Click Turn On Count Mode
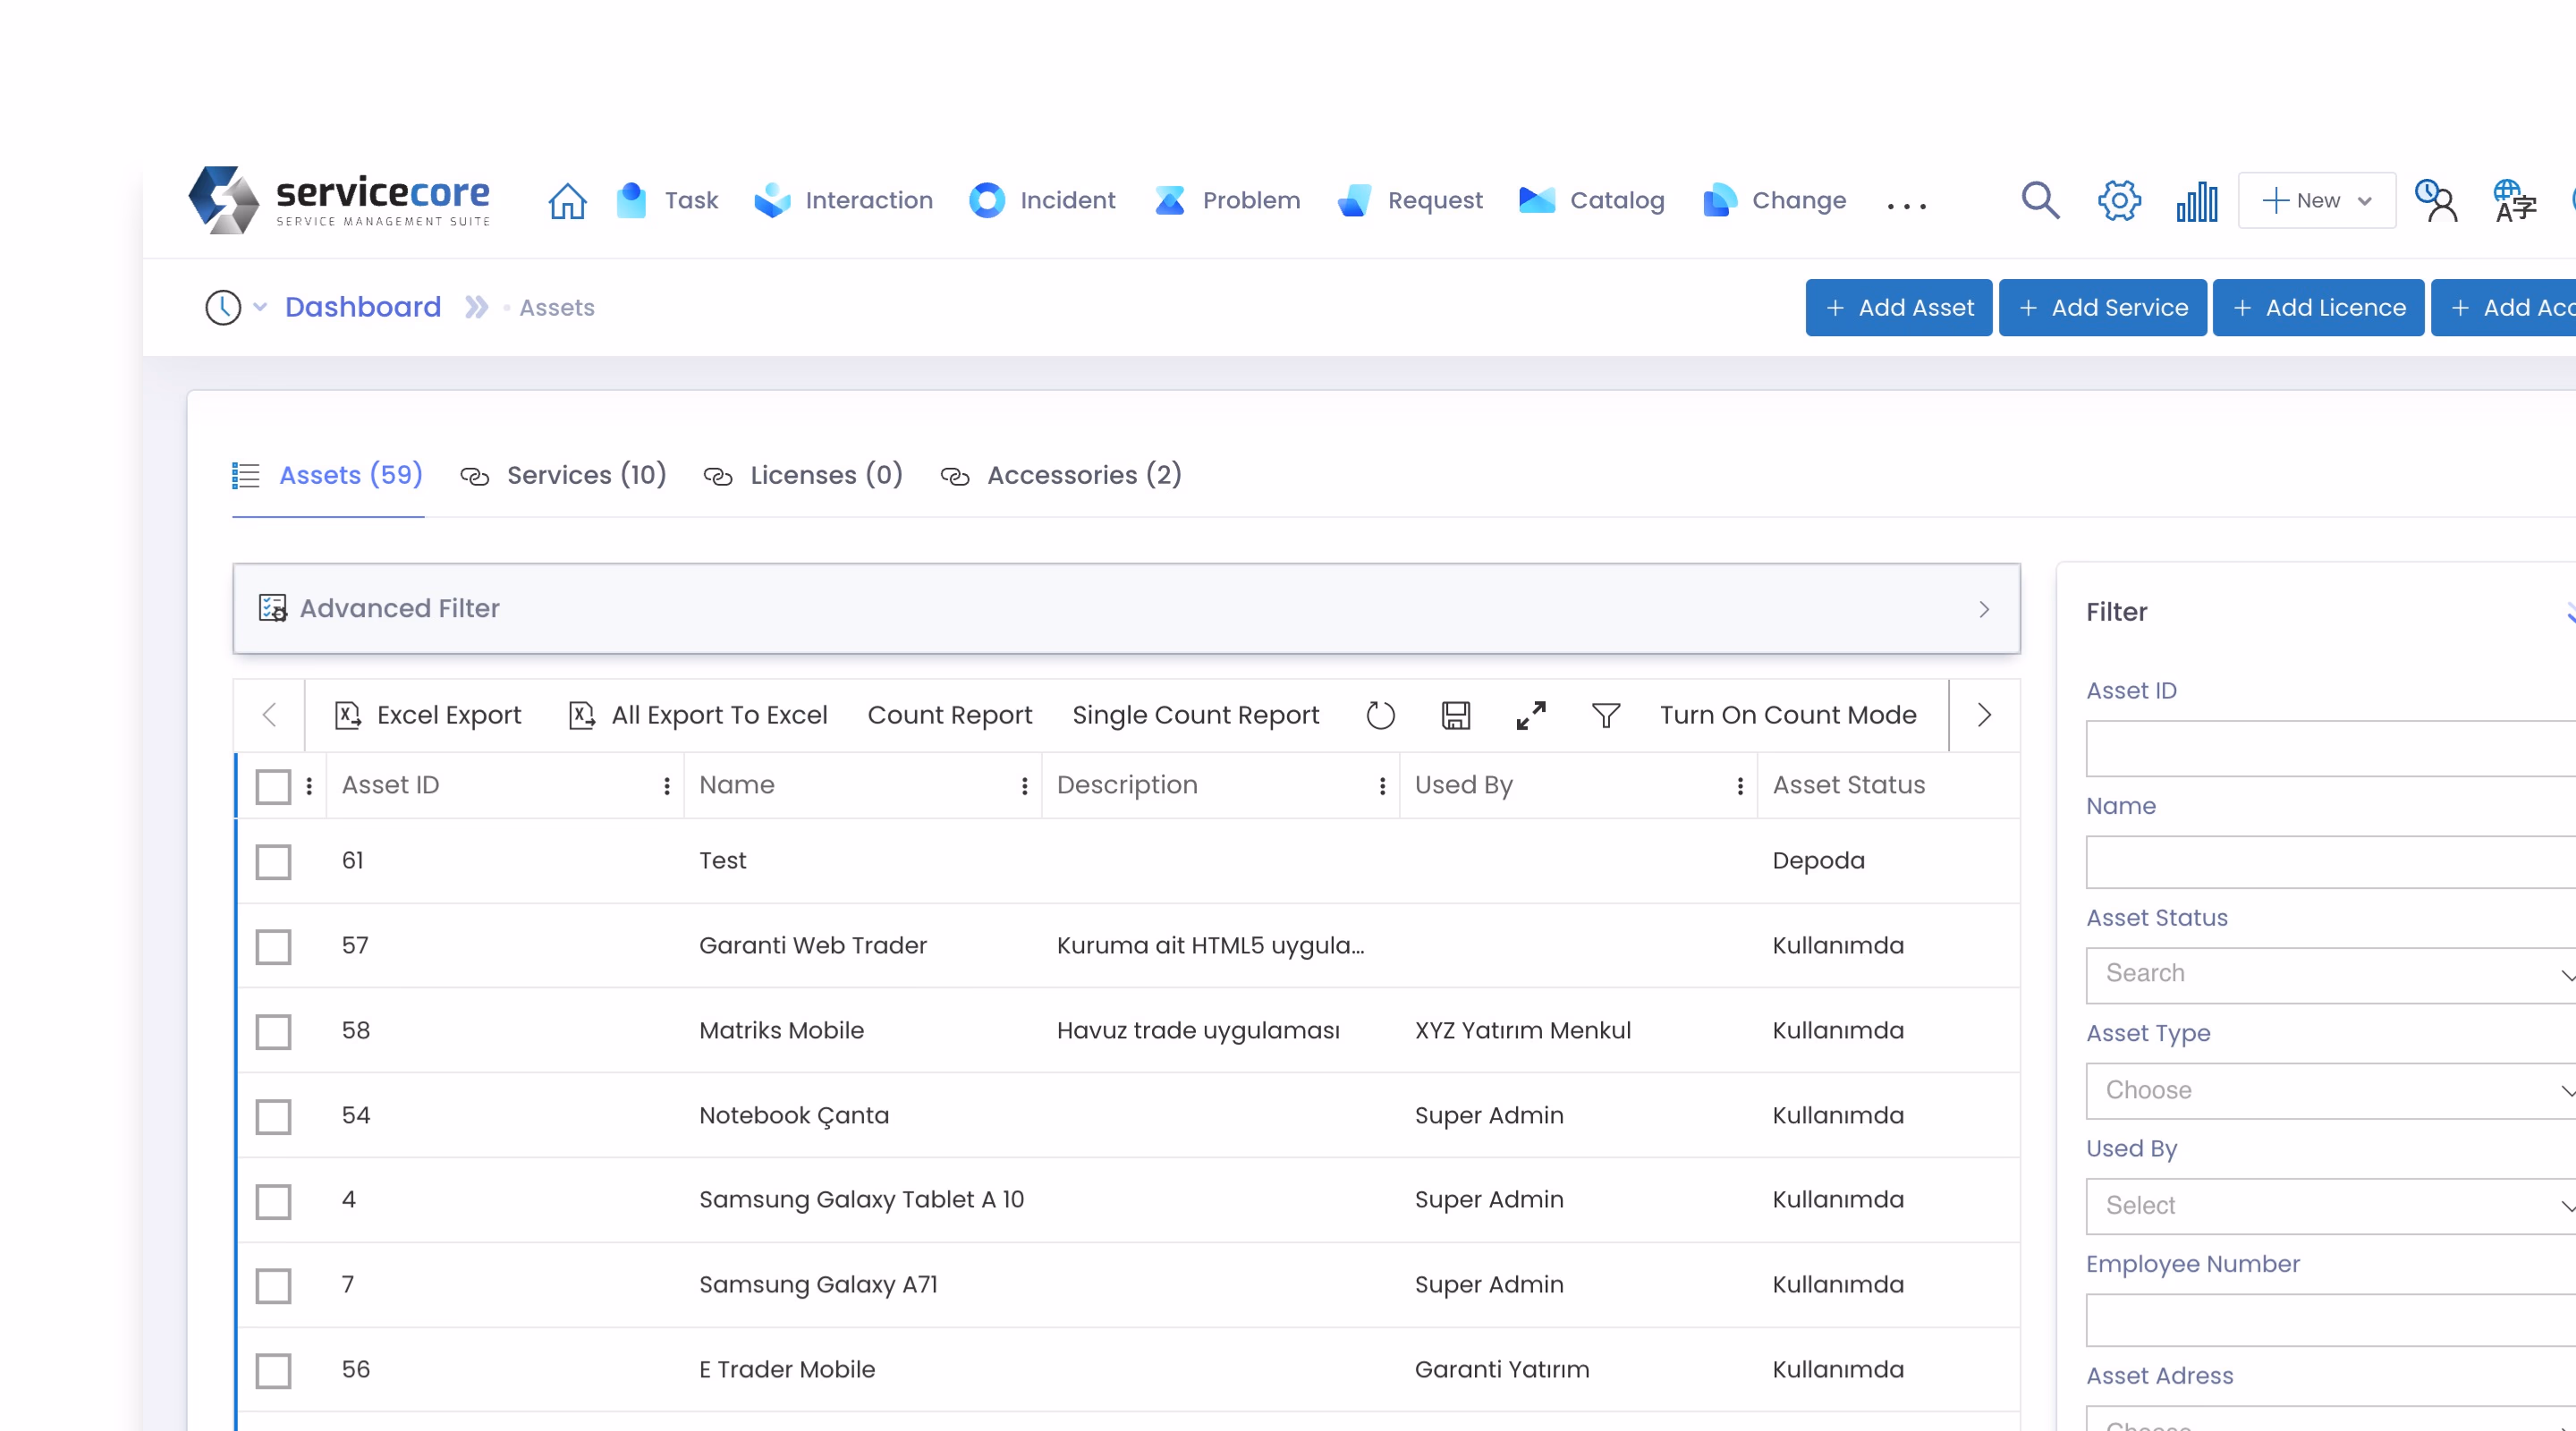Screen dimensions: 2576x1431 pyautogui.click(x=1788, y=715)
